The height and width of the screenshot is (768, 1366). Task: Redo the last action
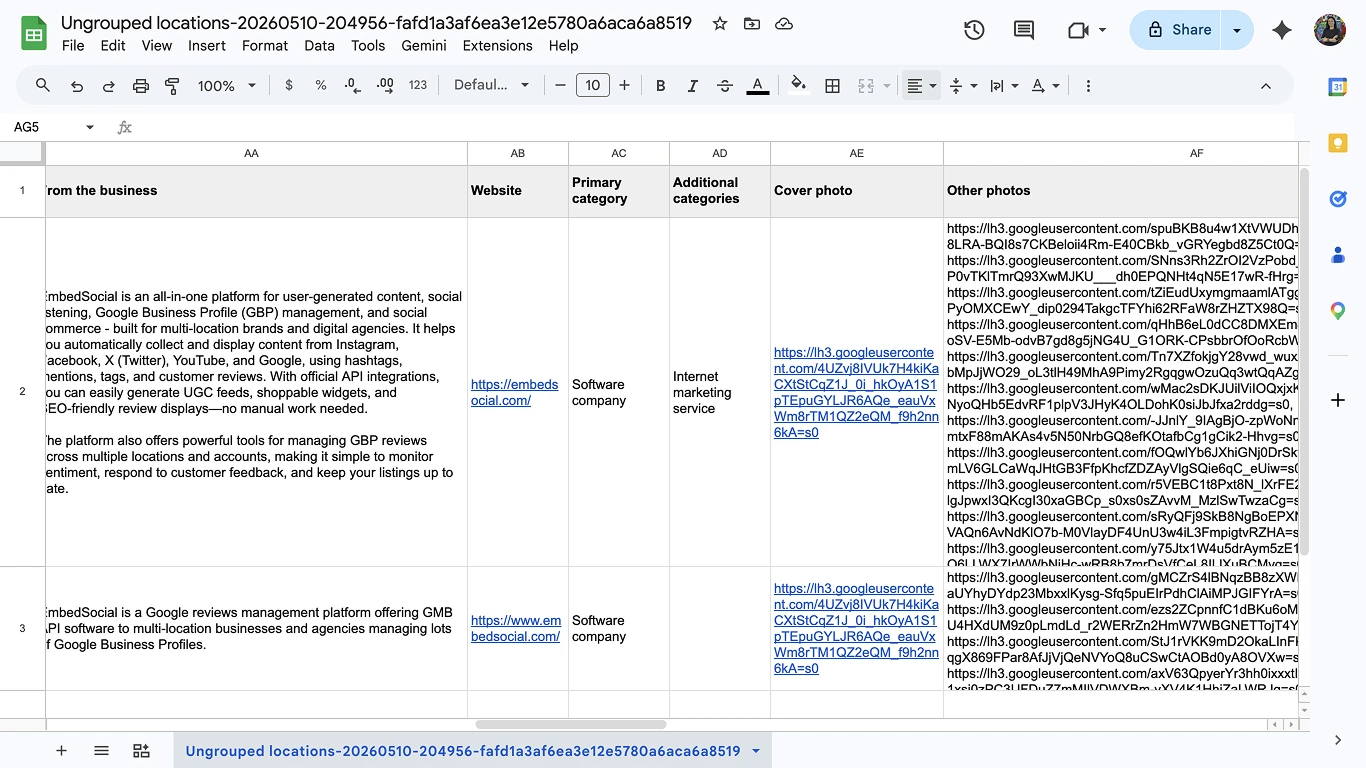point(109,86)
